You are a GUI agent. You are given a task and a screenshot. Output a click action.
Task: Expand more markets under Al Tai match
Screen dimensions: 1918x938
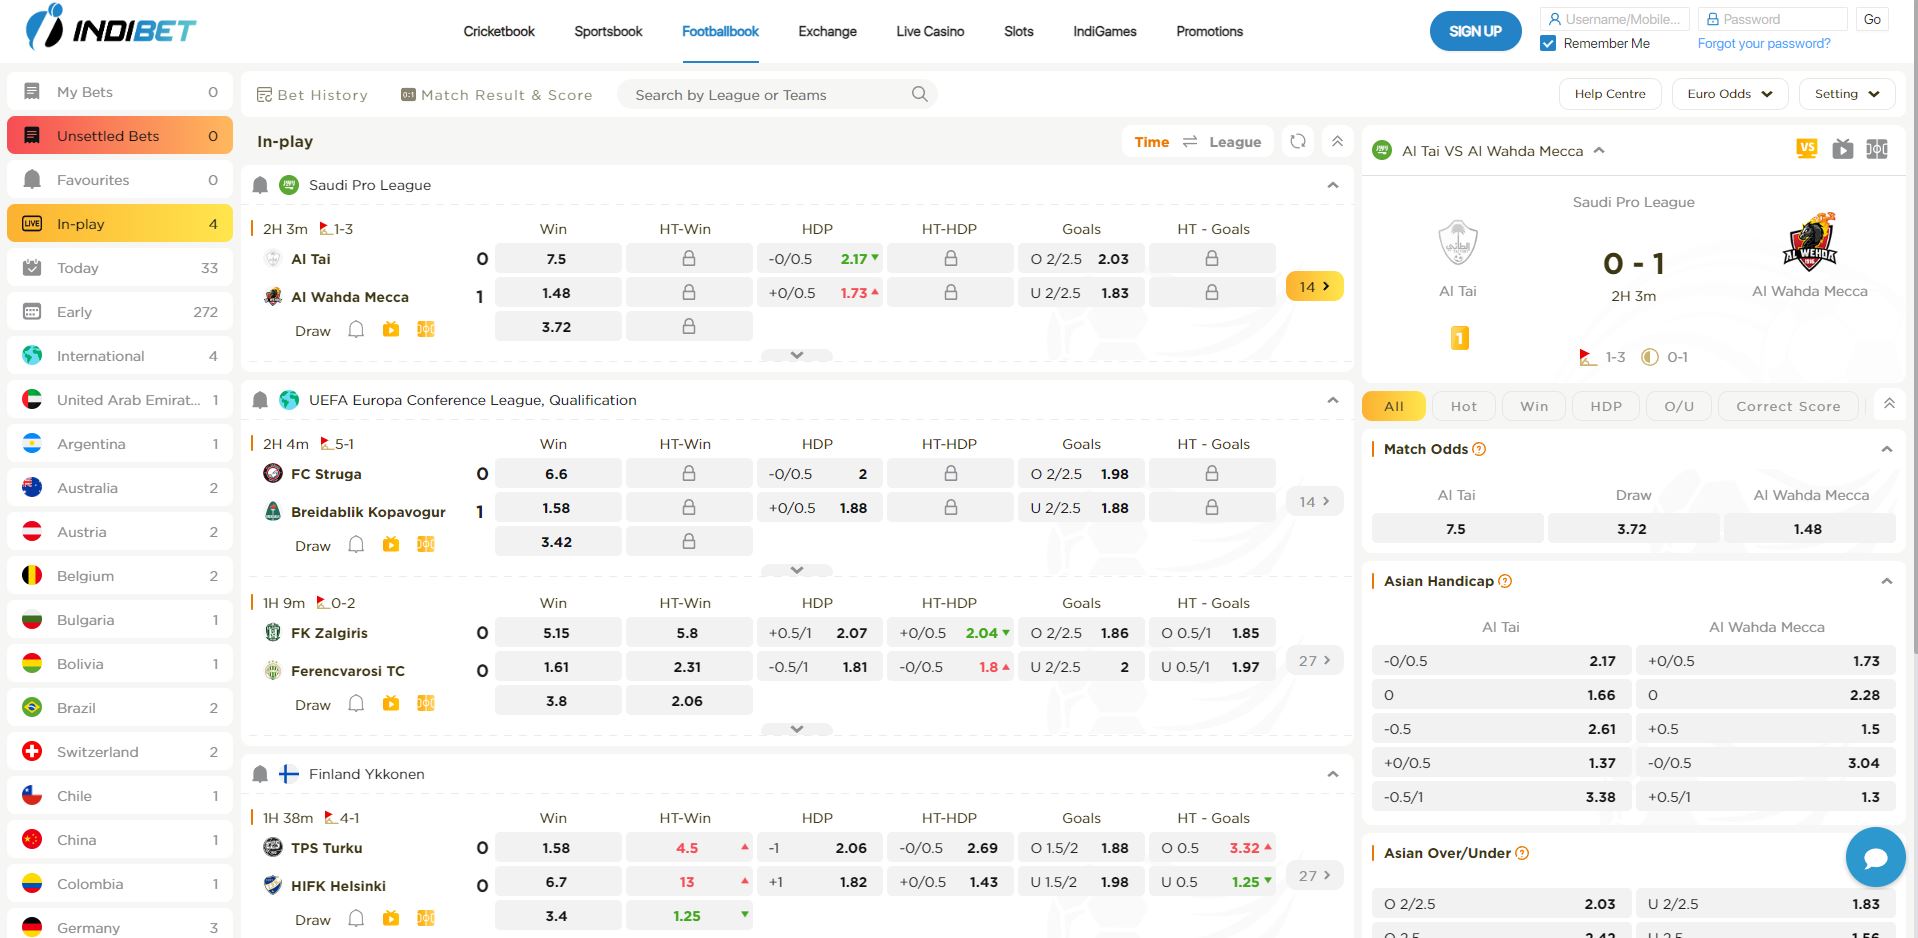pyautogui.click(x=797, y=355)
